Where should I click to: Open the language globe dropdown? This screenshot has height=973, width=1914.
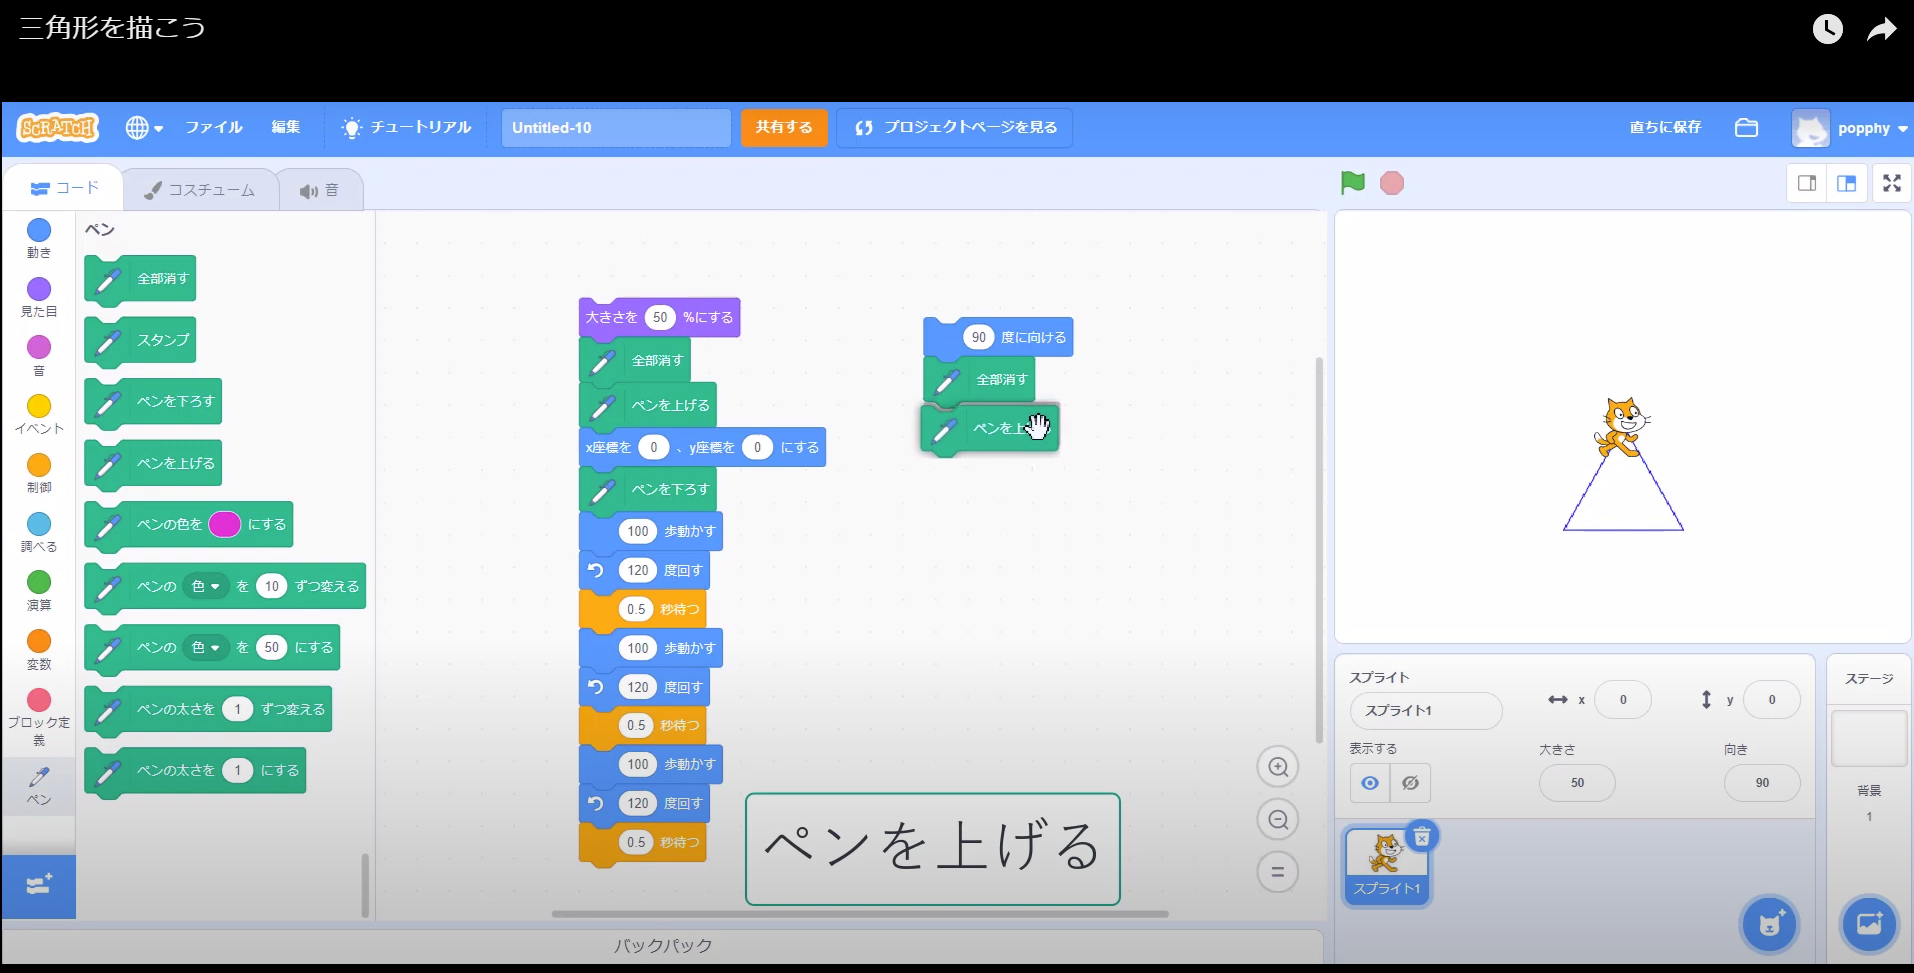tap(143, 127)
